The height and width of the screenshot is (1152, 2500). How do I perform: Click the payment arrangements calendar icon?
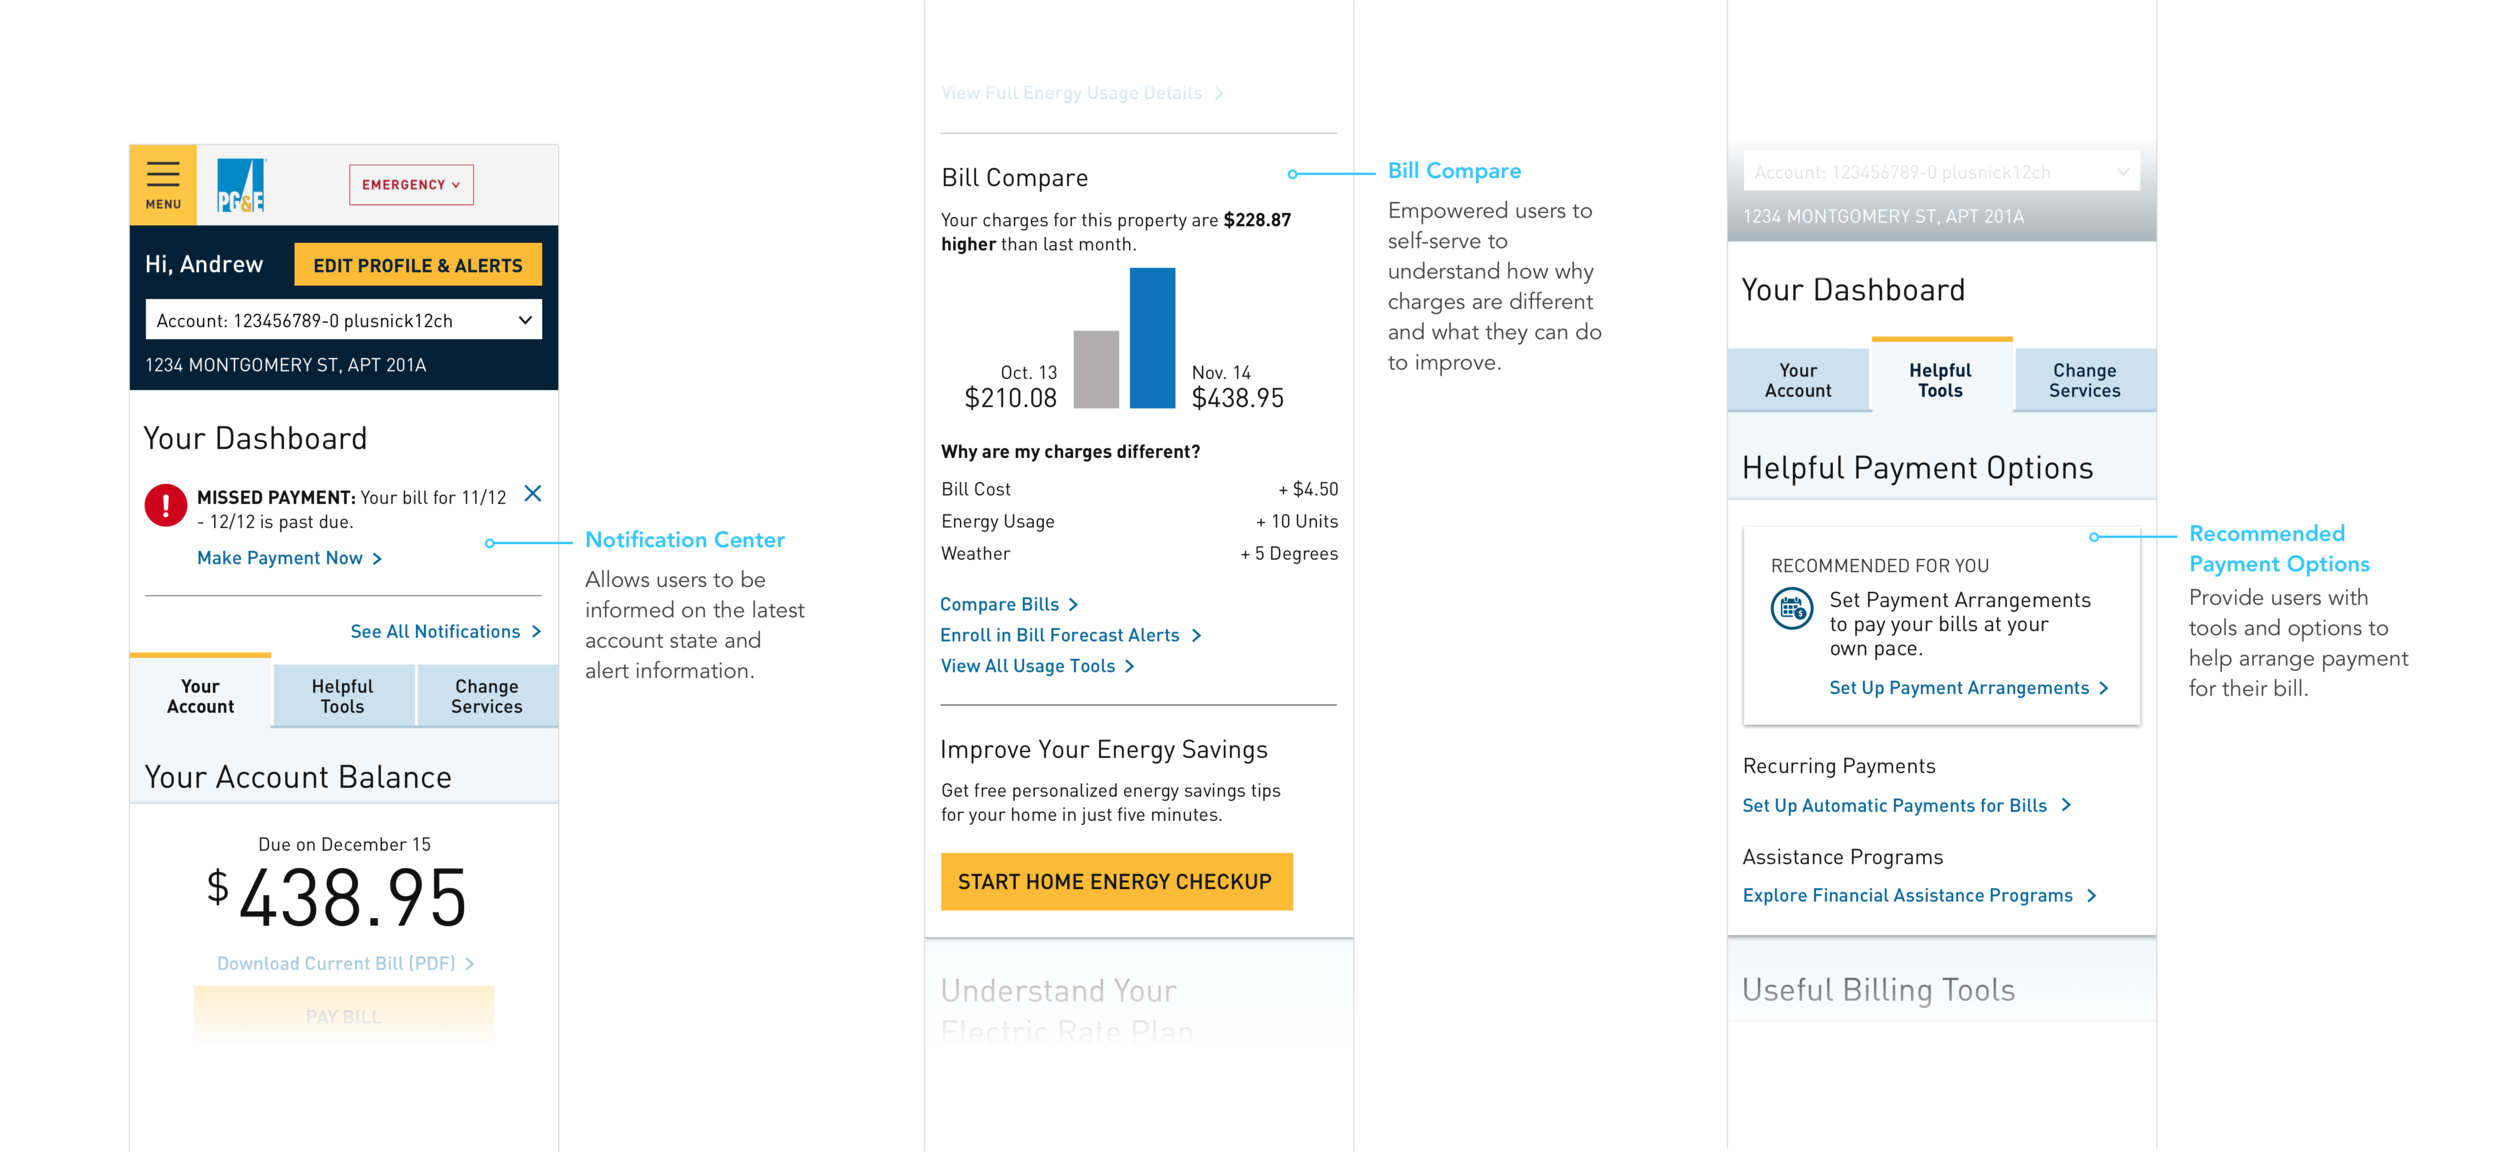[x=1791, y=608]
